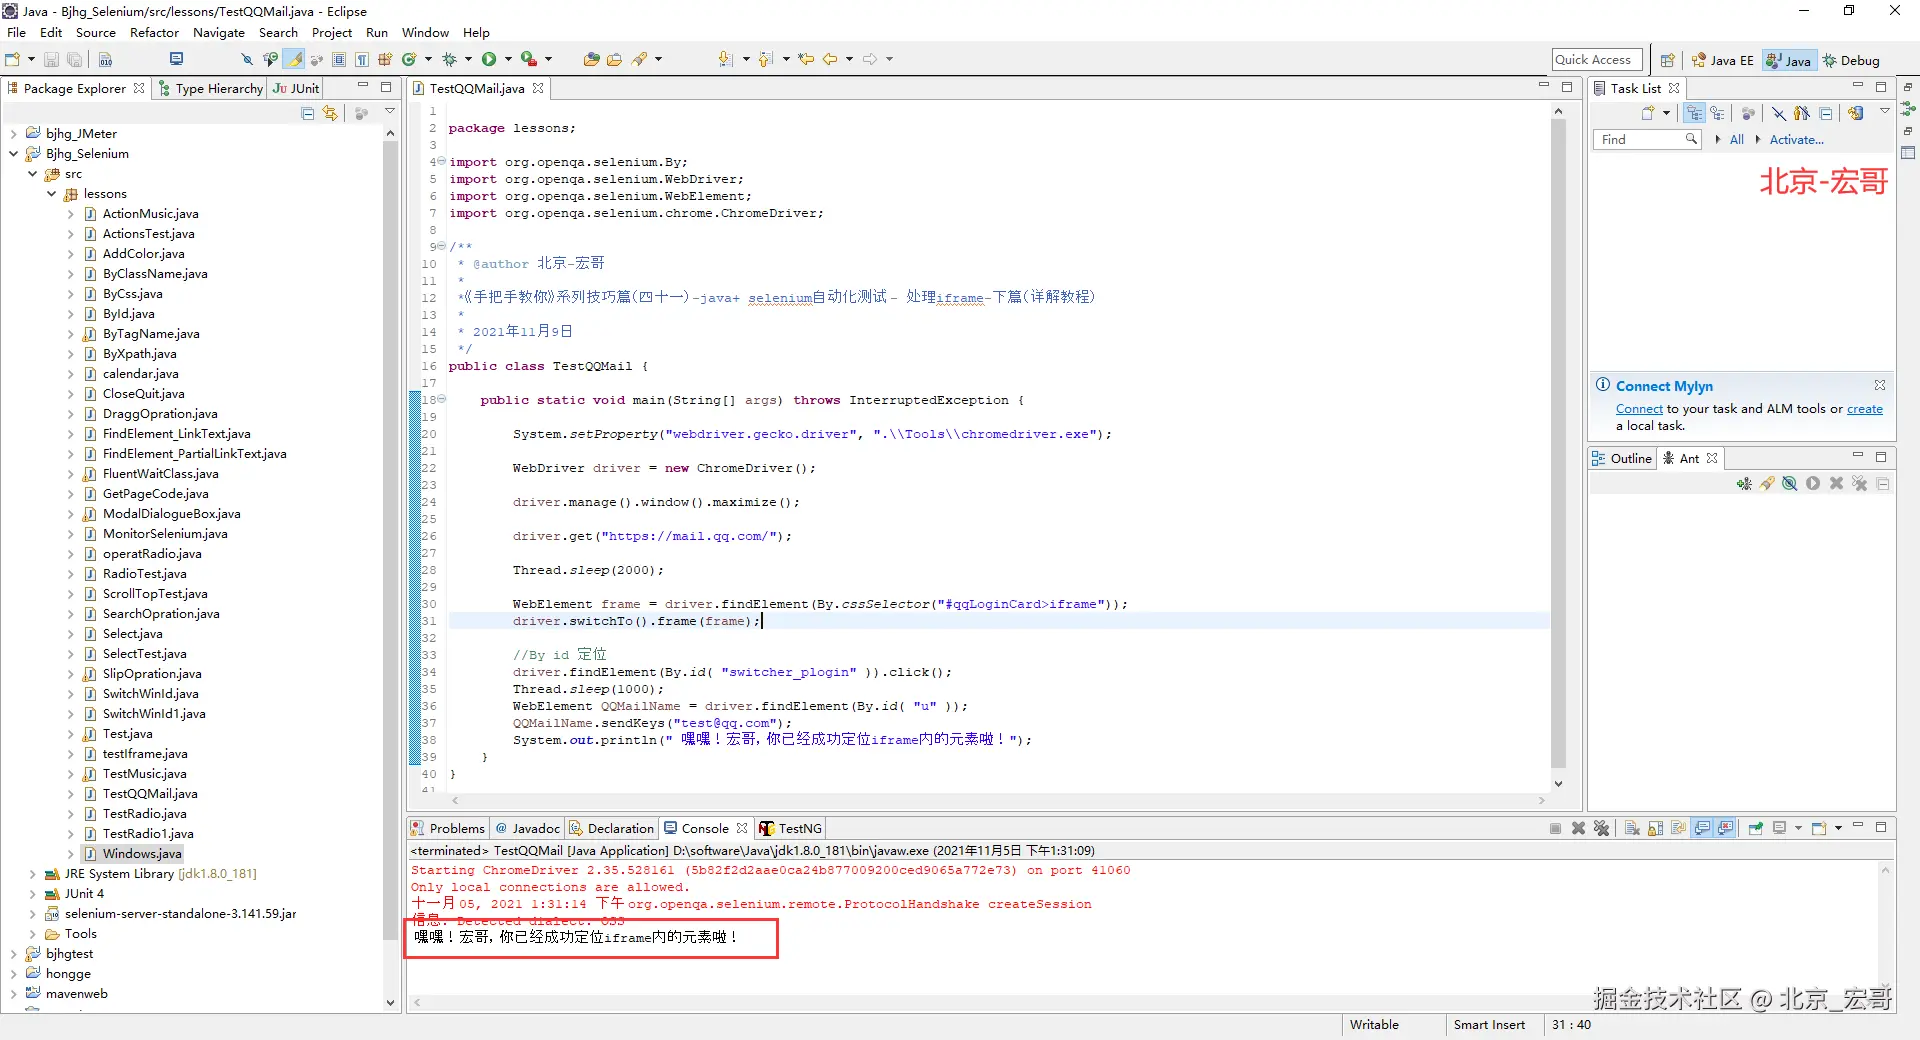Click the Back navigation arrow icon

(x=830, y=60)
